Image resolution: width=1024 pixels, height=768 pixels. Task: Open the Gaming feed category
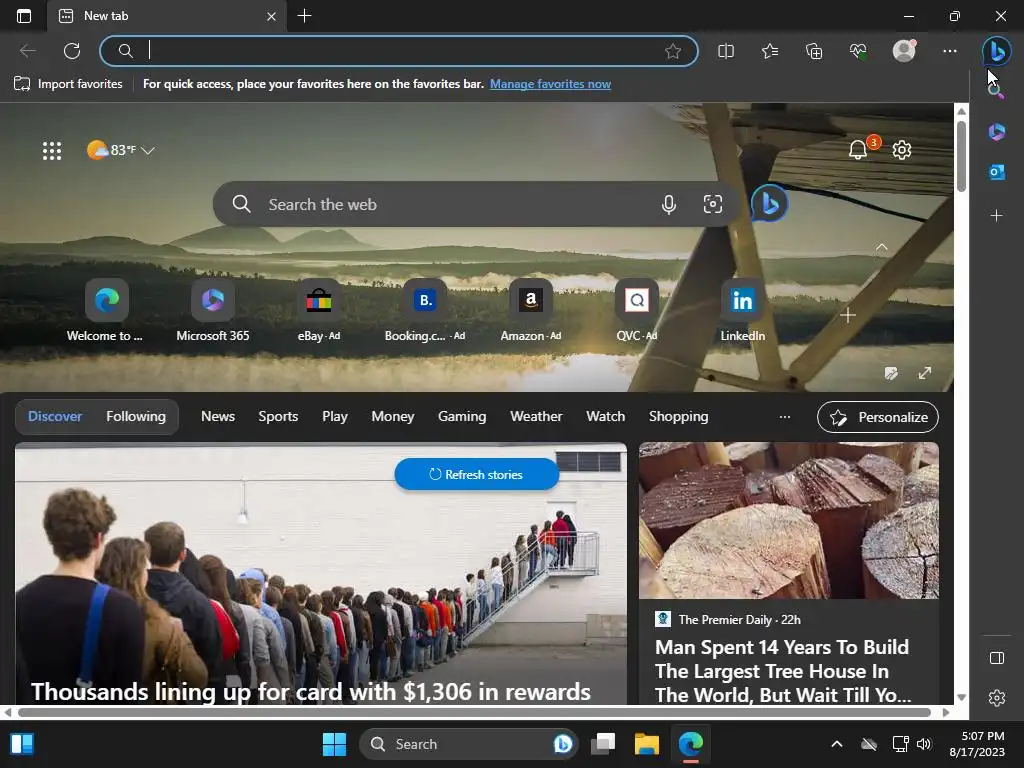point(462,417)
